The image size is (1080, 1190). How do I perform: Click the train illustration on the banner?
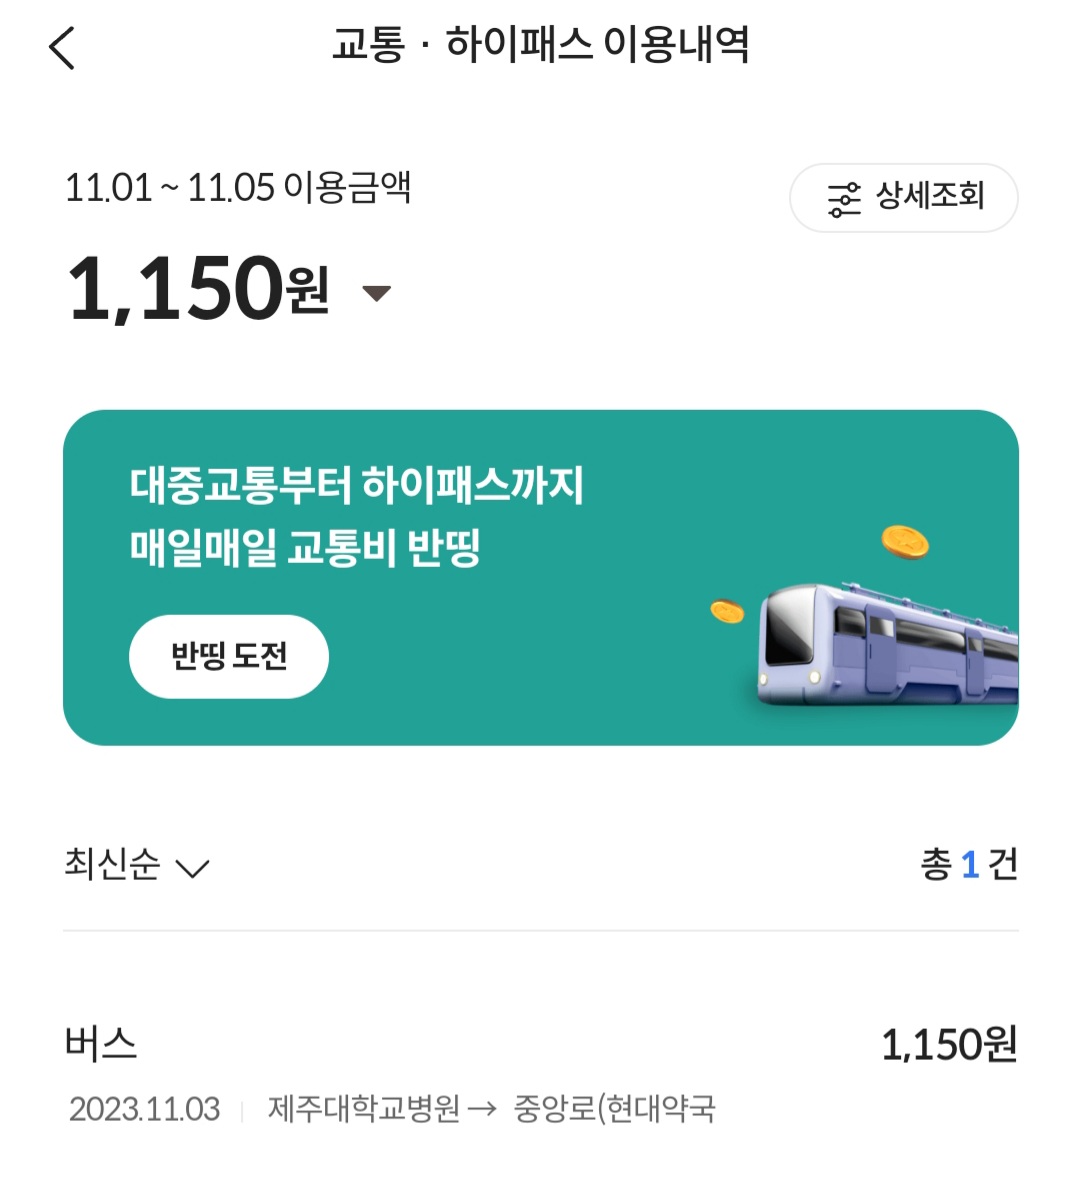[x=885, y=645]
